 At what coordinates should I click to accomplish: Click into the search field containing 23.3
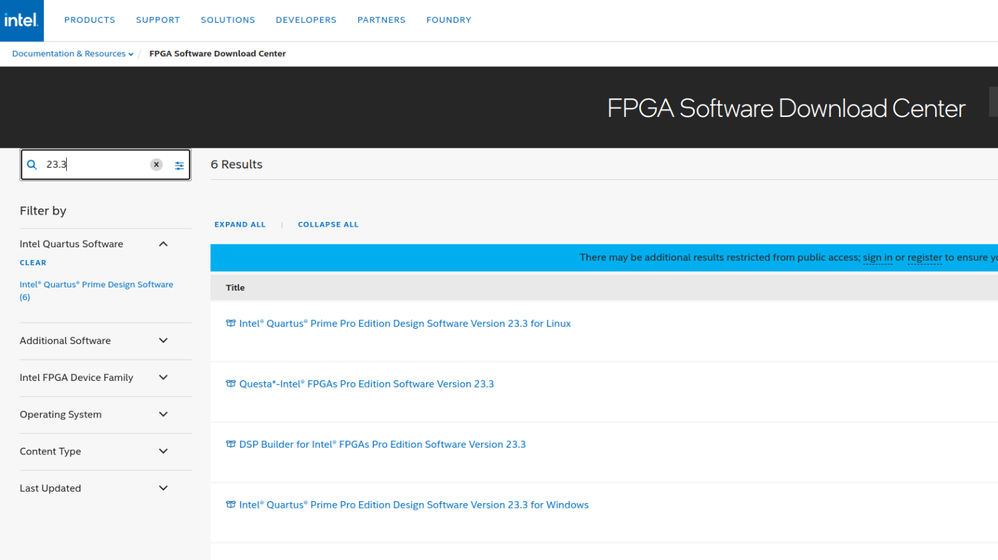tap(95, 165)
